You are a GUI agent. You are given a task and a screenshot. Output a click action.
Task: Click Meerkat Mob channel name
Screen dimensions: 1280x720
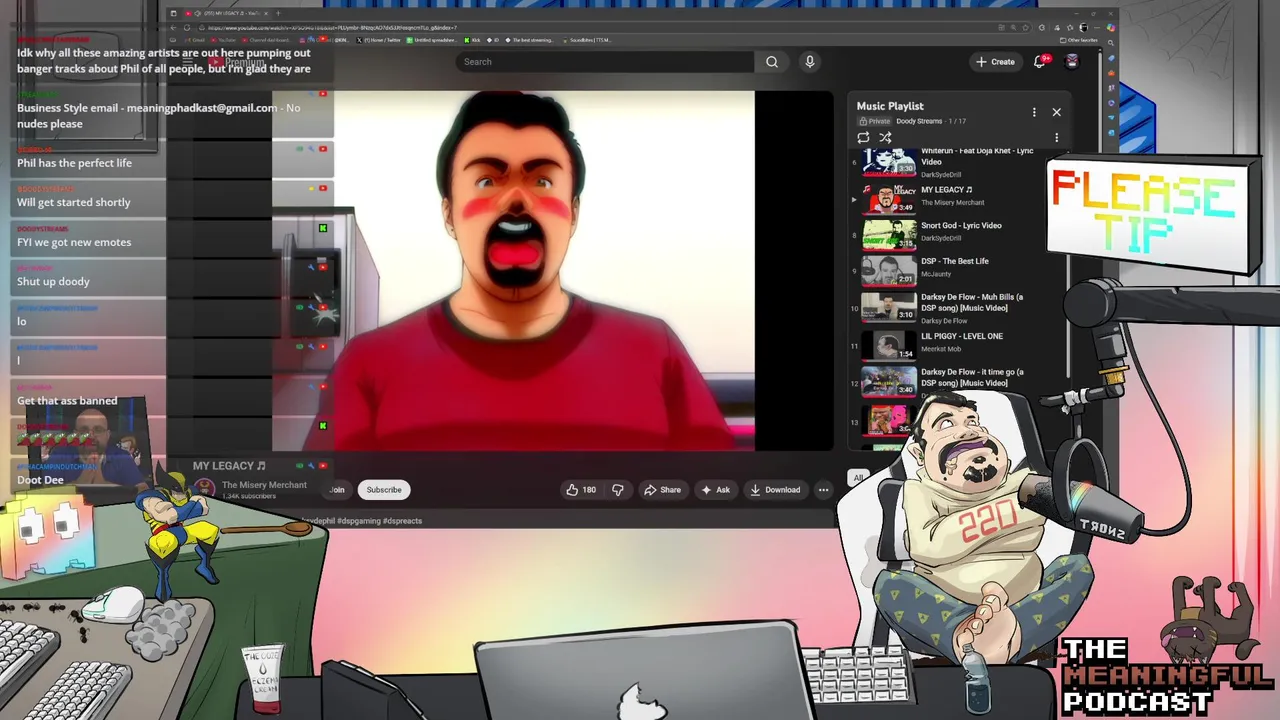[941, 349]
